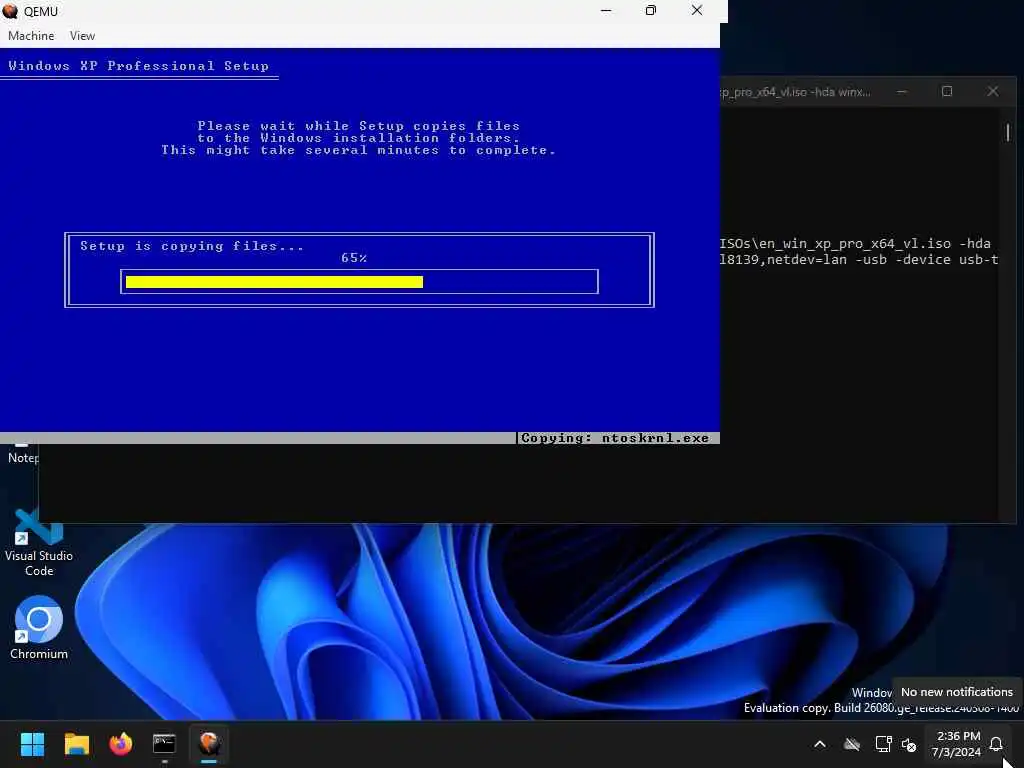The width and height of the screenshot is (1024, 768).
Task: Close the terminal window behind QEMU
Action: coord(993,91)
